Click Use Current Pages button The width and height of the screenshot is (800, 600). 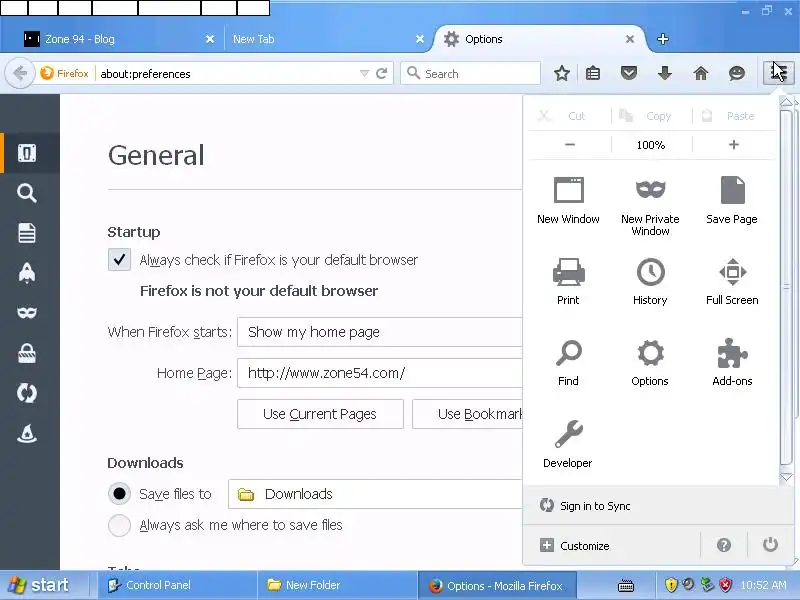[x=320, y=414]
